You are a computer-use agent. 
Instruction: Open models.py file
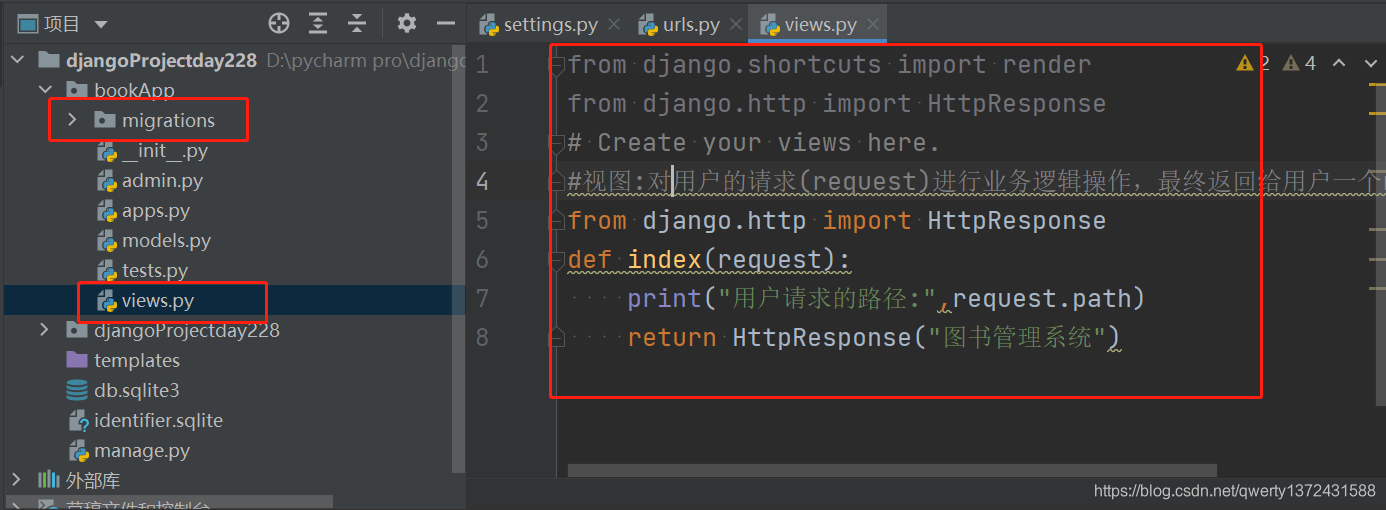[x=166, y=240]
